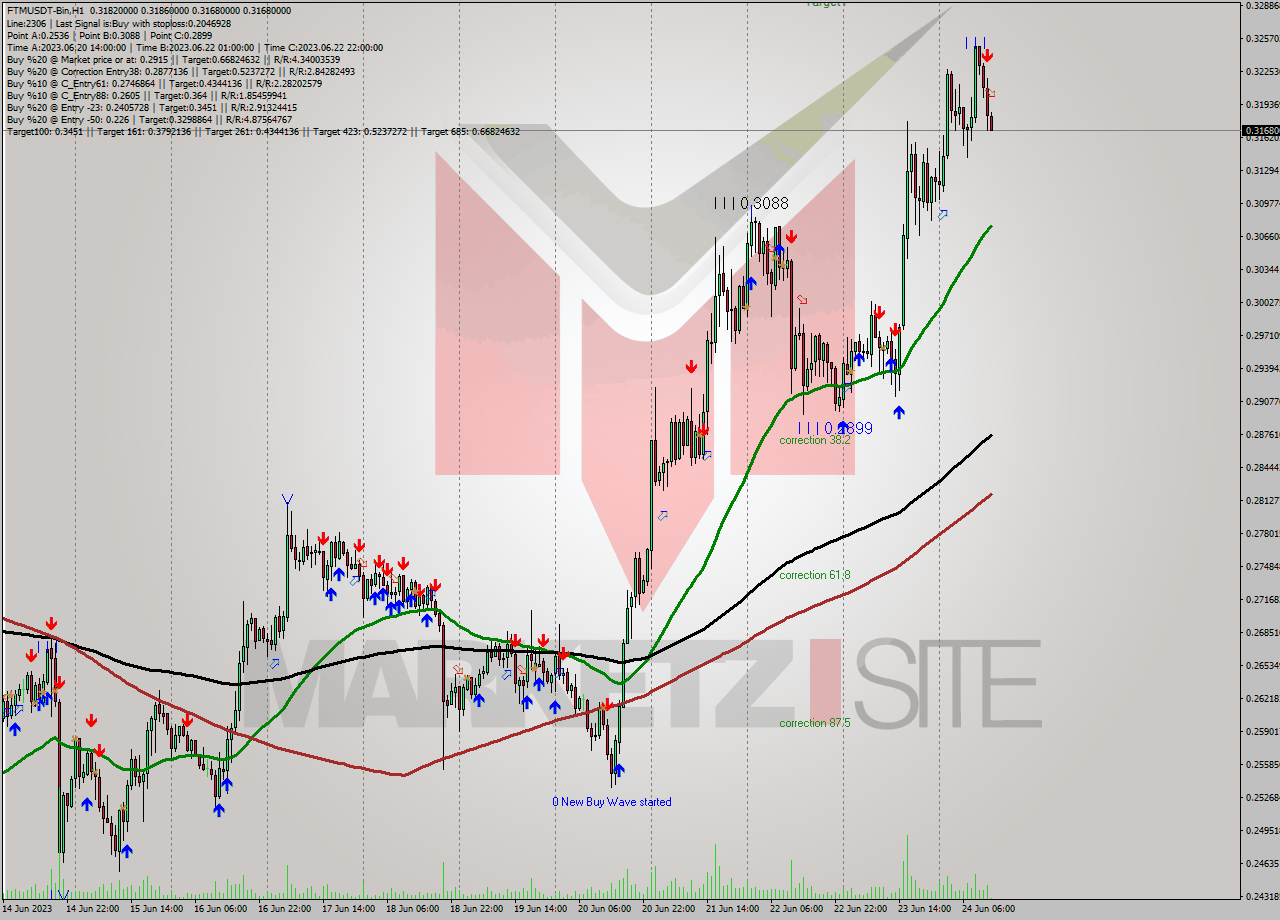Click the '20 Jun 22:00' time axis label
Viewport: 1280px width, 920px height.
tap(670, 909)
